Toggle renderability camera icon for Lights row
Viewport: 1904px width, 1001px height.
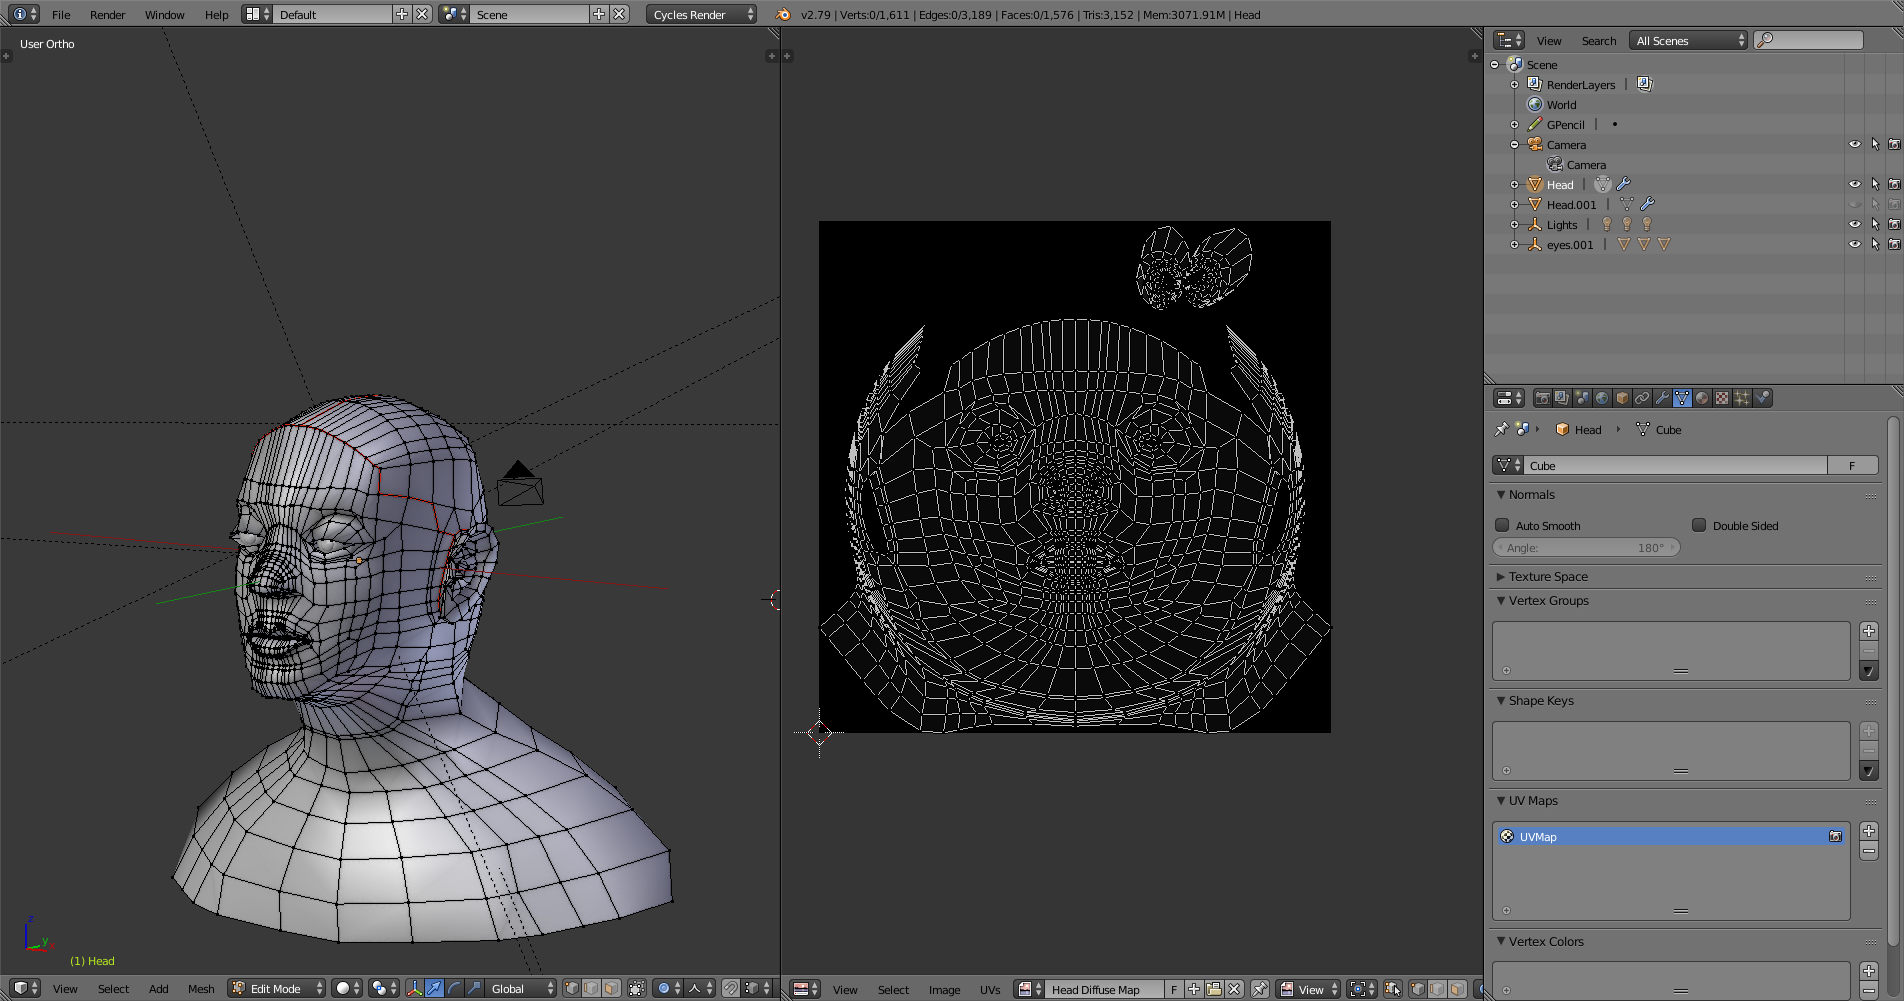click(1894, 224)
